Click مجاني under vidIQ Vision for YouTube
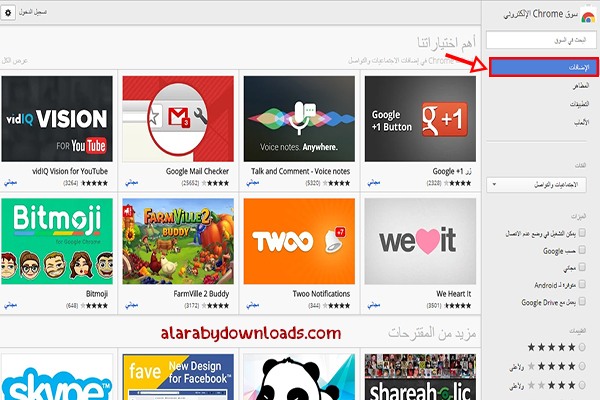600x400 pixels. [x=11, y=183]
